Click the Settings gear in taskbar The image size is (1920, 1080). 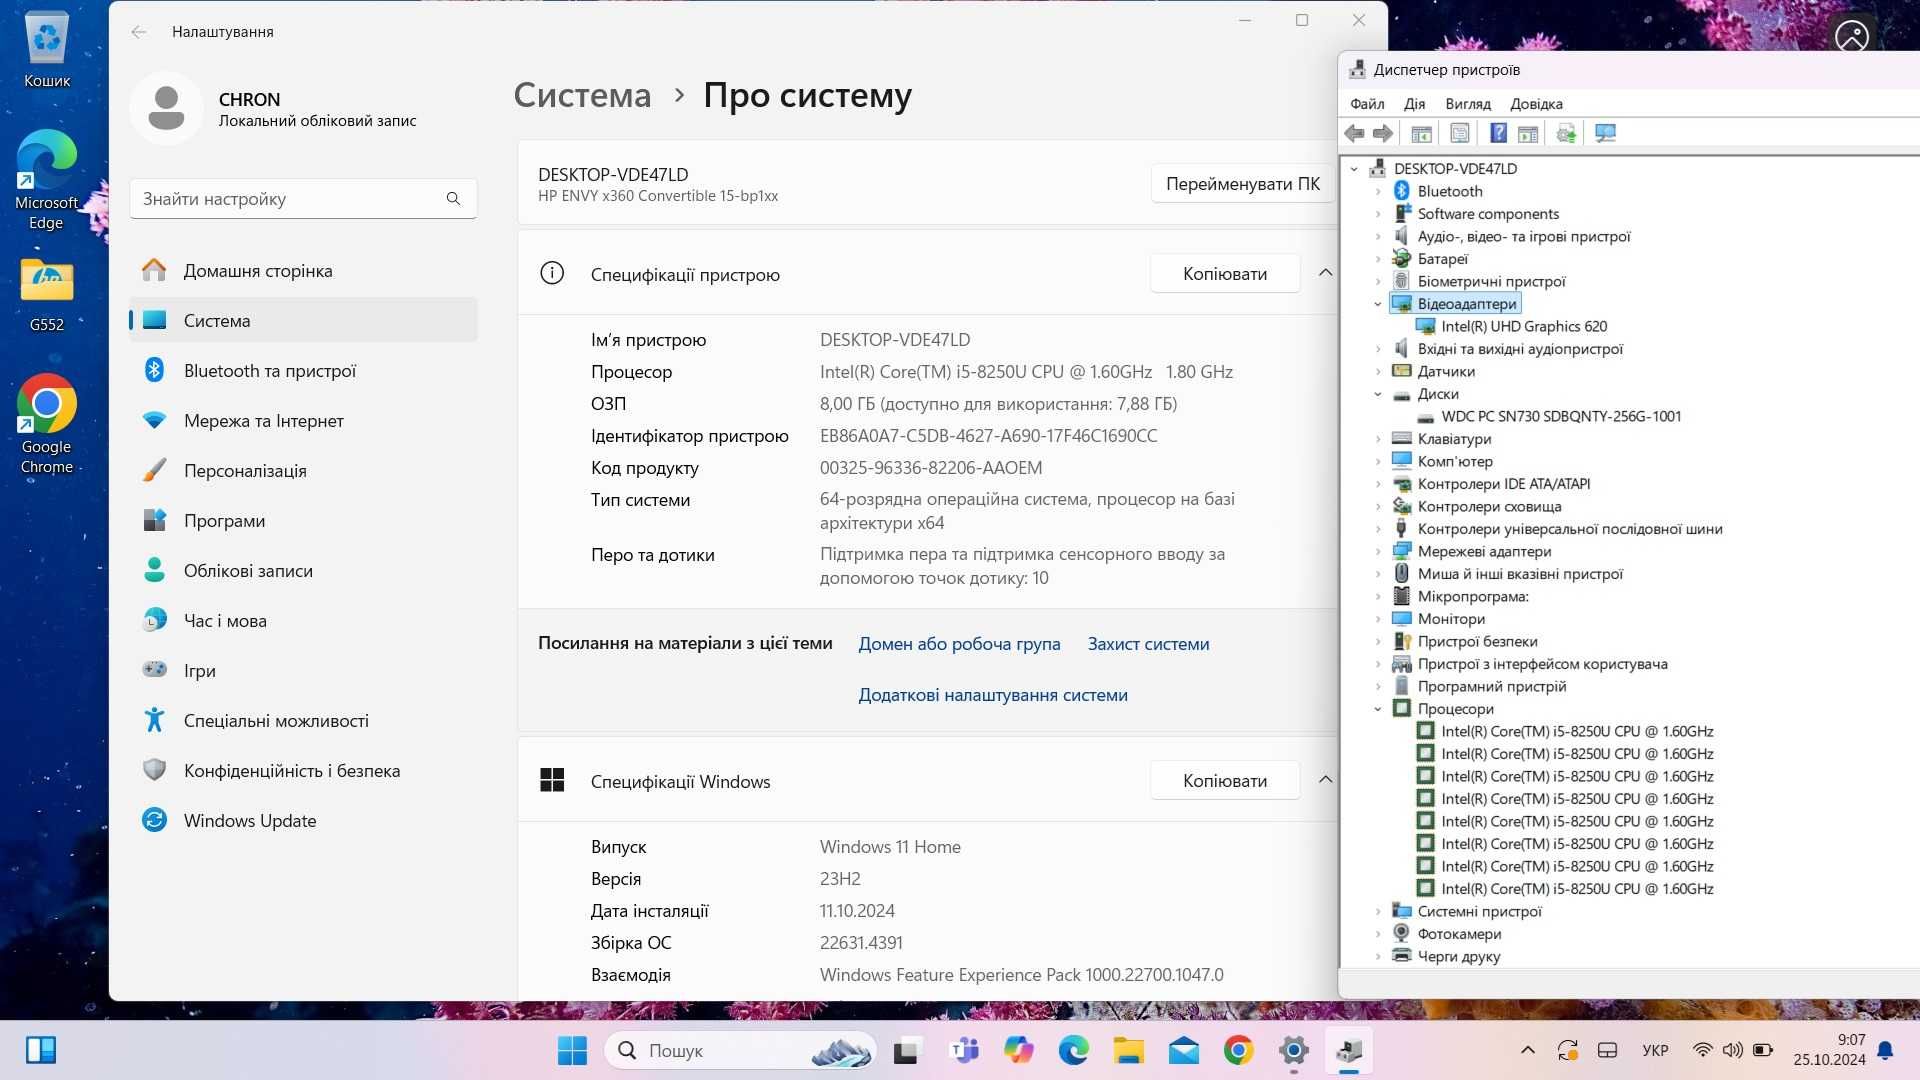pos(1294,1050)
